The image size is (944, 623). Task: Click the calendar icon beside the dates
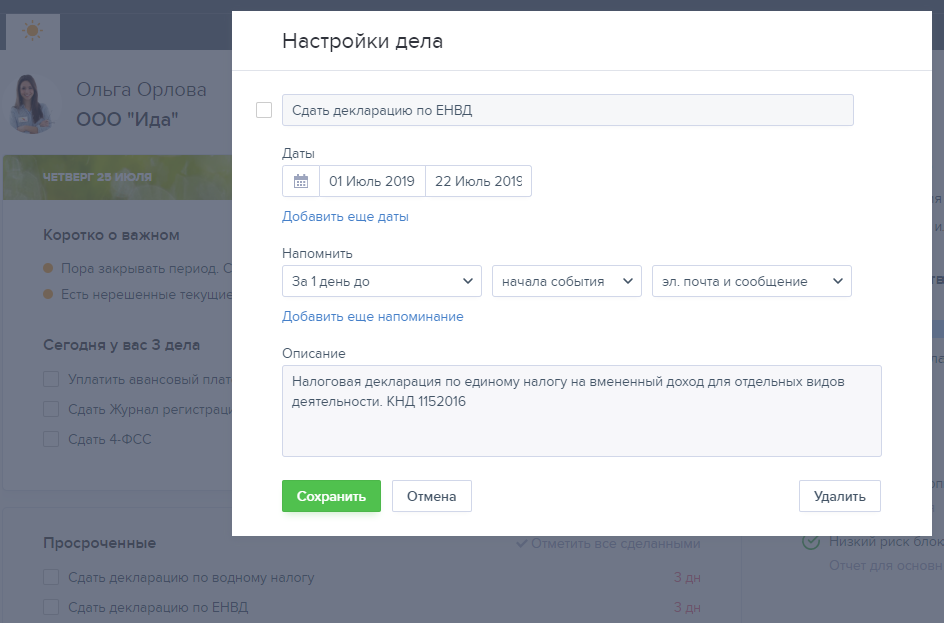[x=301, y=182]
